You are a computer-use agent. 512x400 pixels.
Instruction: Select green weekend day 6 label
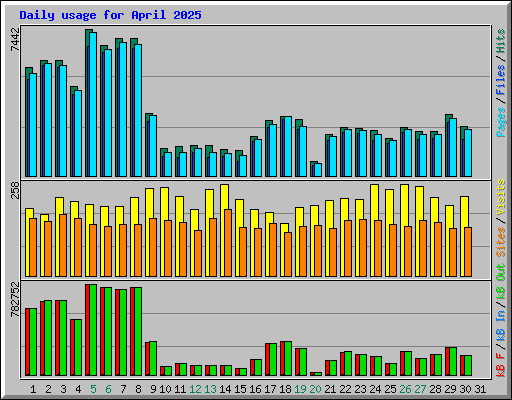point(108,389)
